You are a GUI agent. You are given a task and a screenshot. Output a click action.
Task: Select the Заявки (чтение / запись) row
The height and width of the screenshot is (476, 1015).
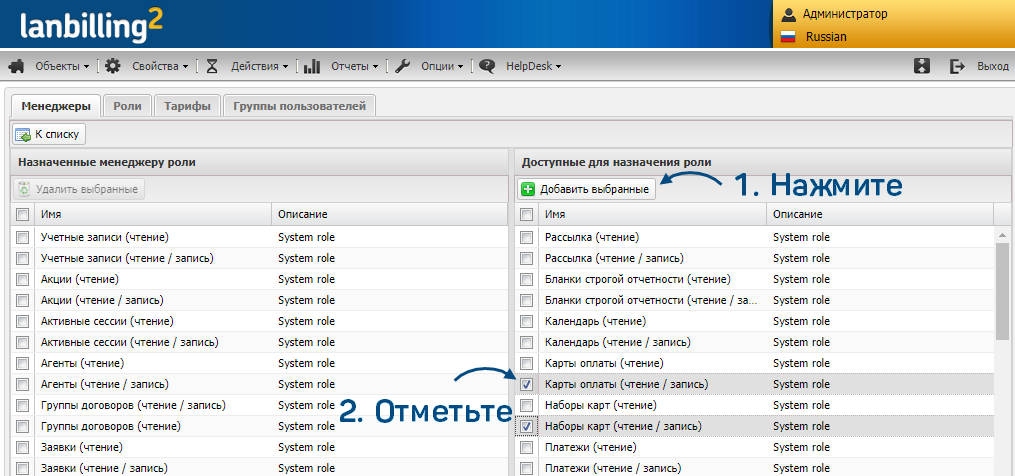click(x=259, y=468)
